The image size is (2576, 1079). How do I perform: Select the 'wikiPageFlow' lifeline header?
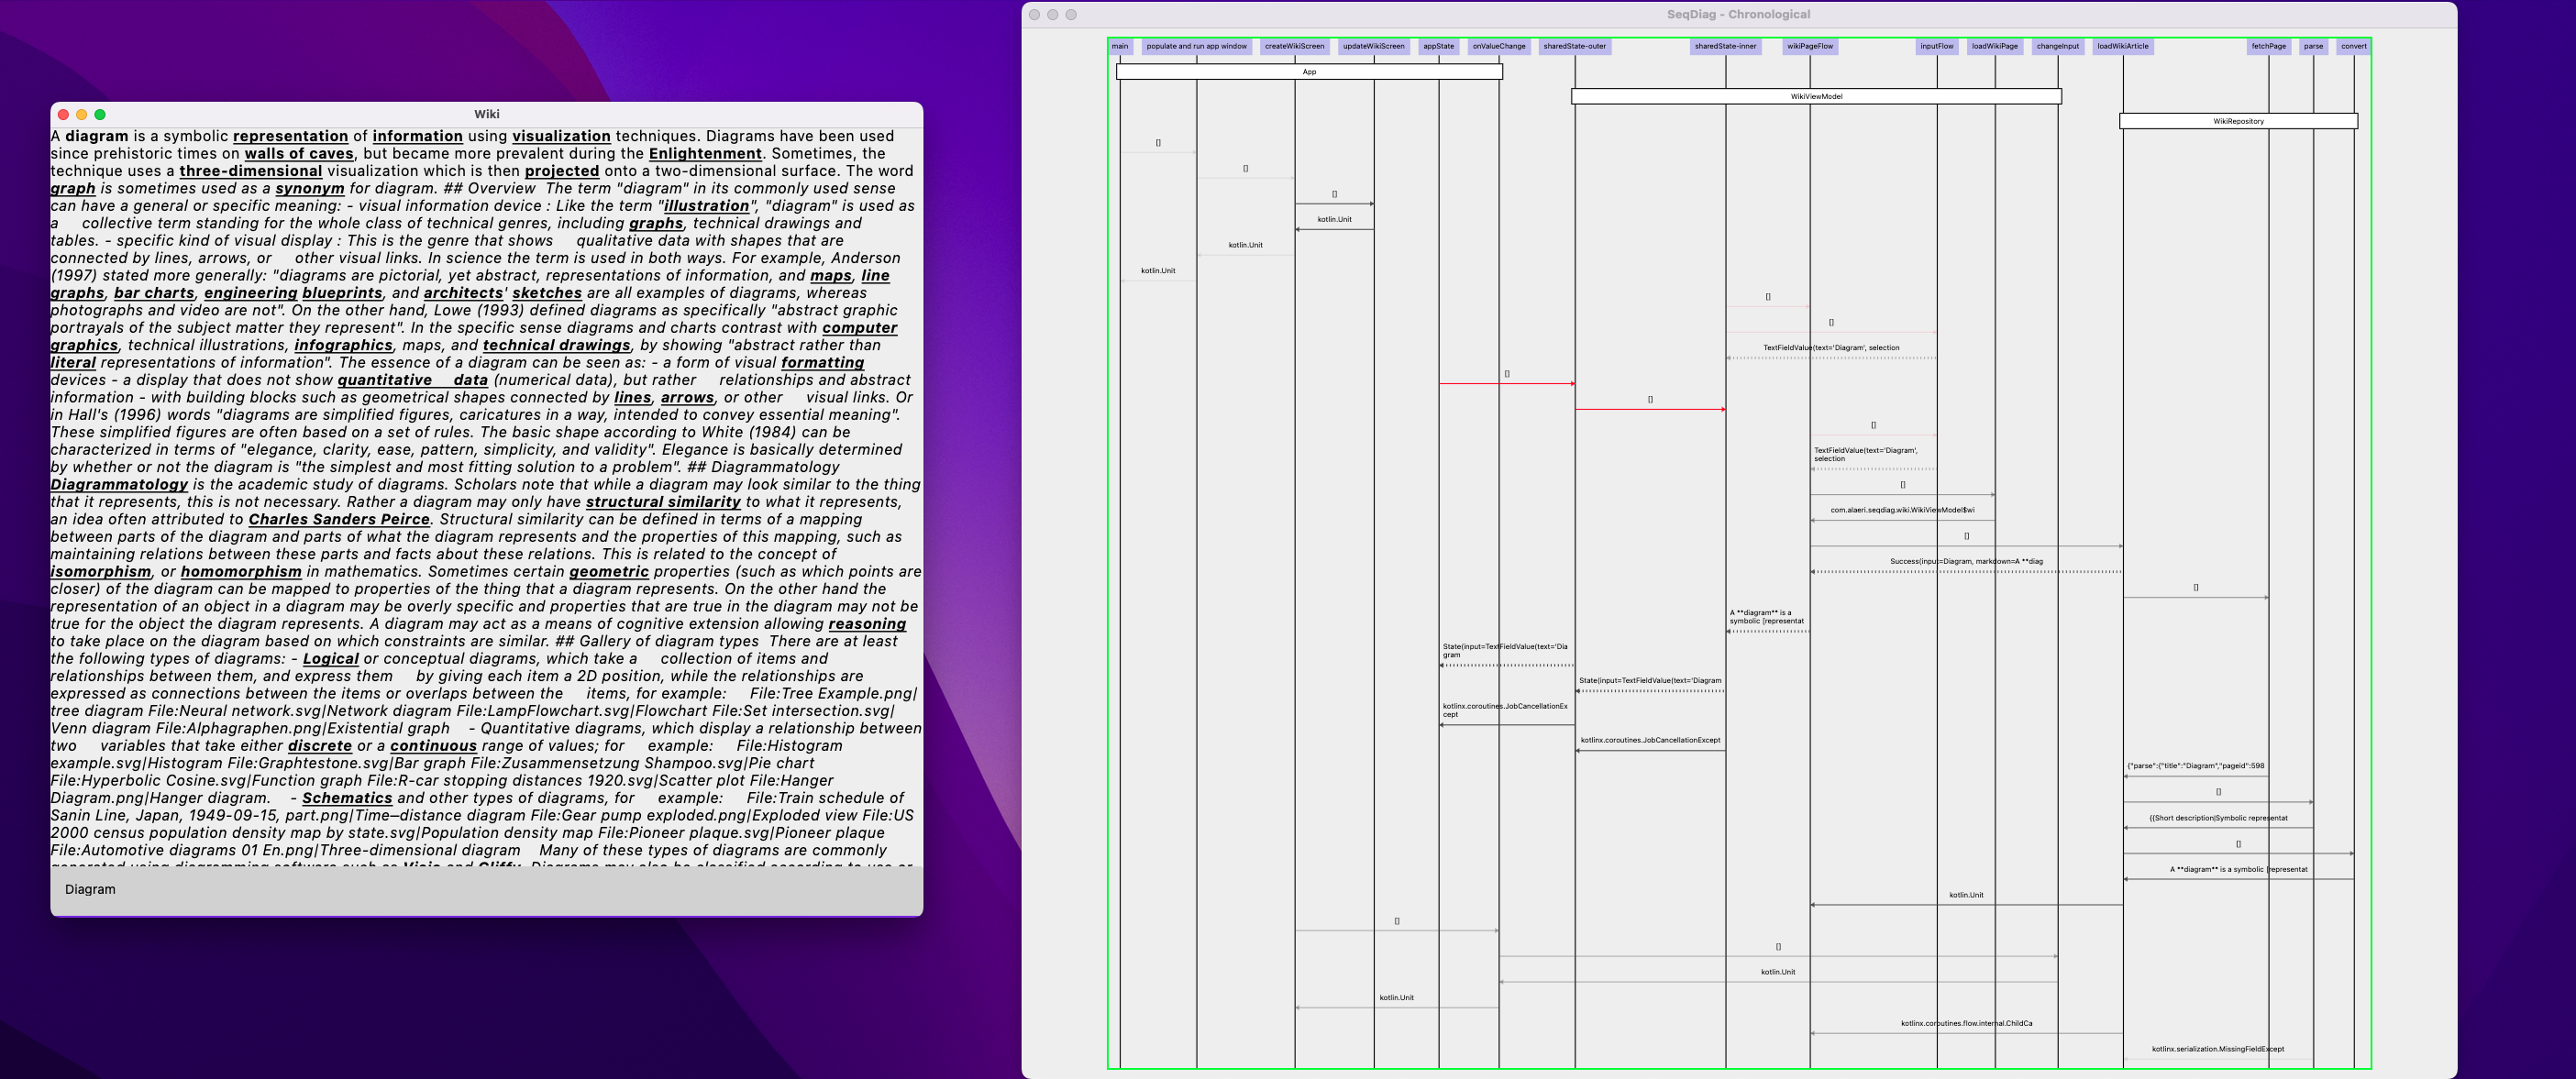tap(1810, 46)
